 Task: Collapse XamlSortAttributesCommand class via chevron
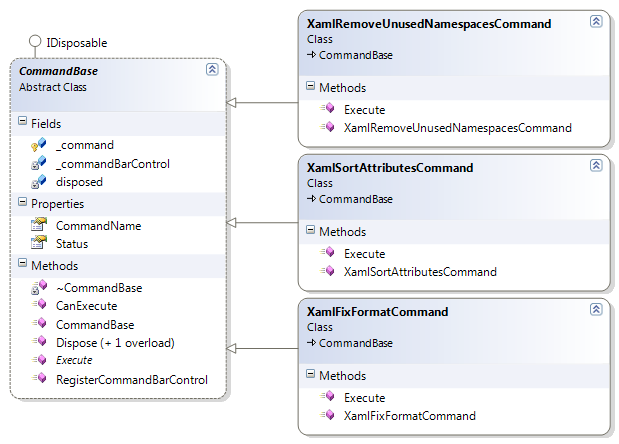(596, 165)
